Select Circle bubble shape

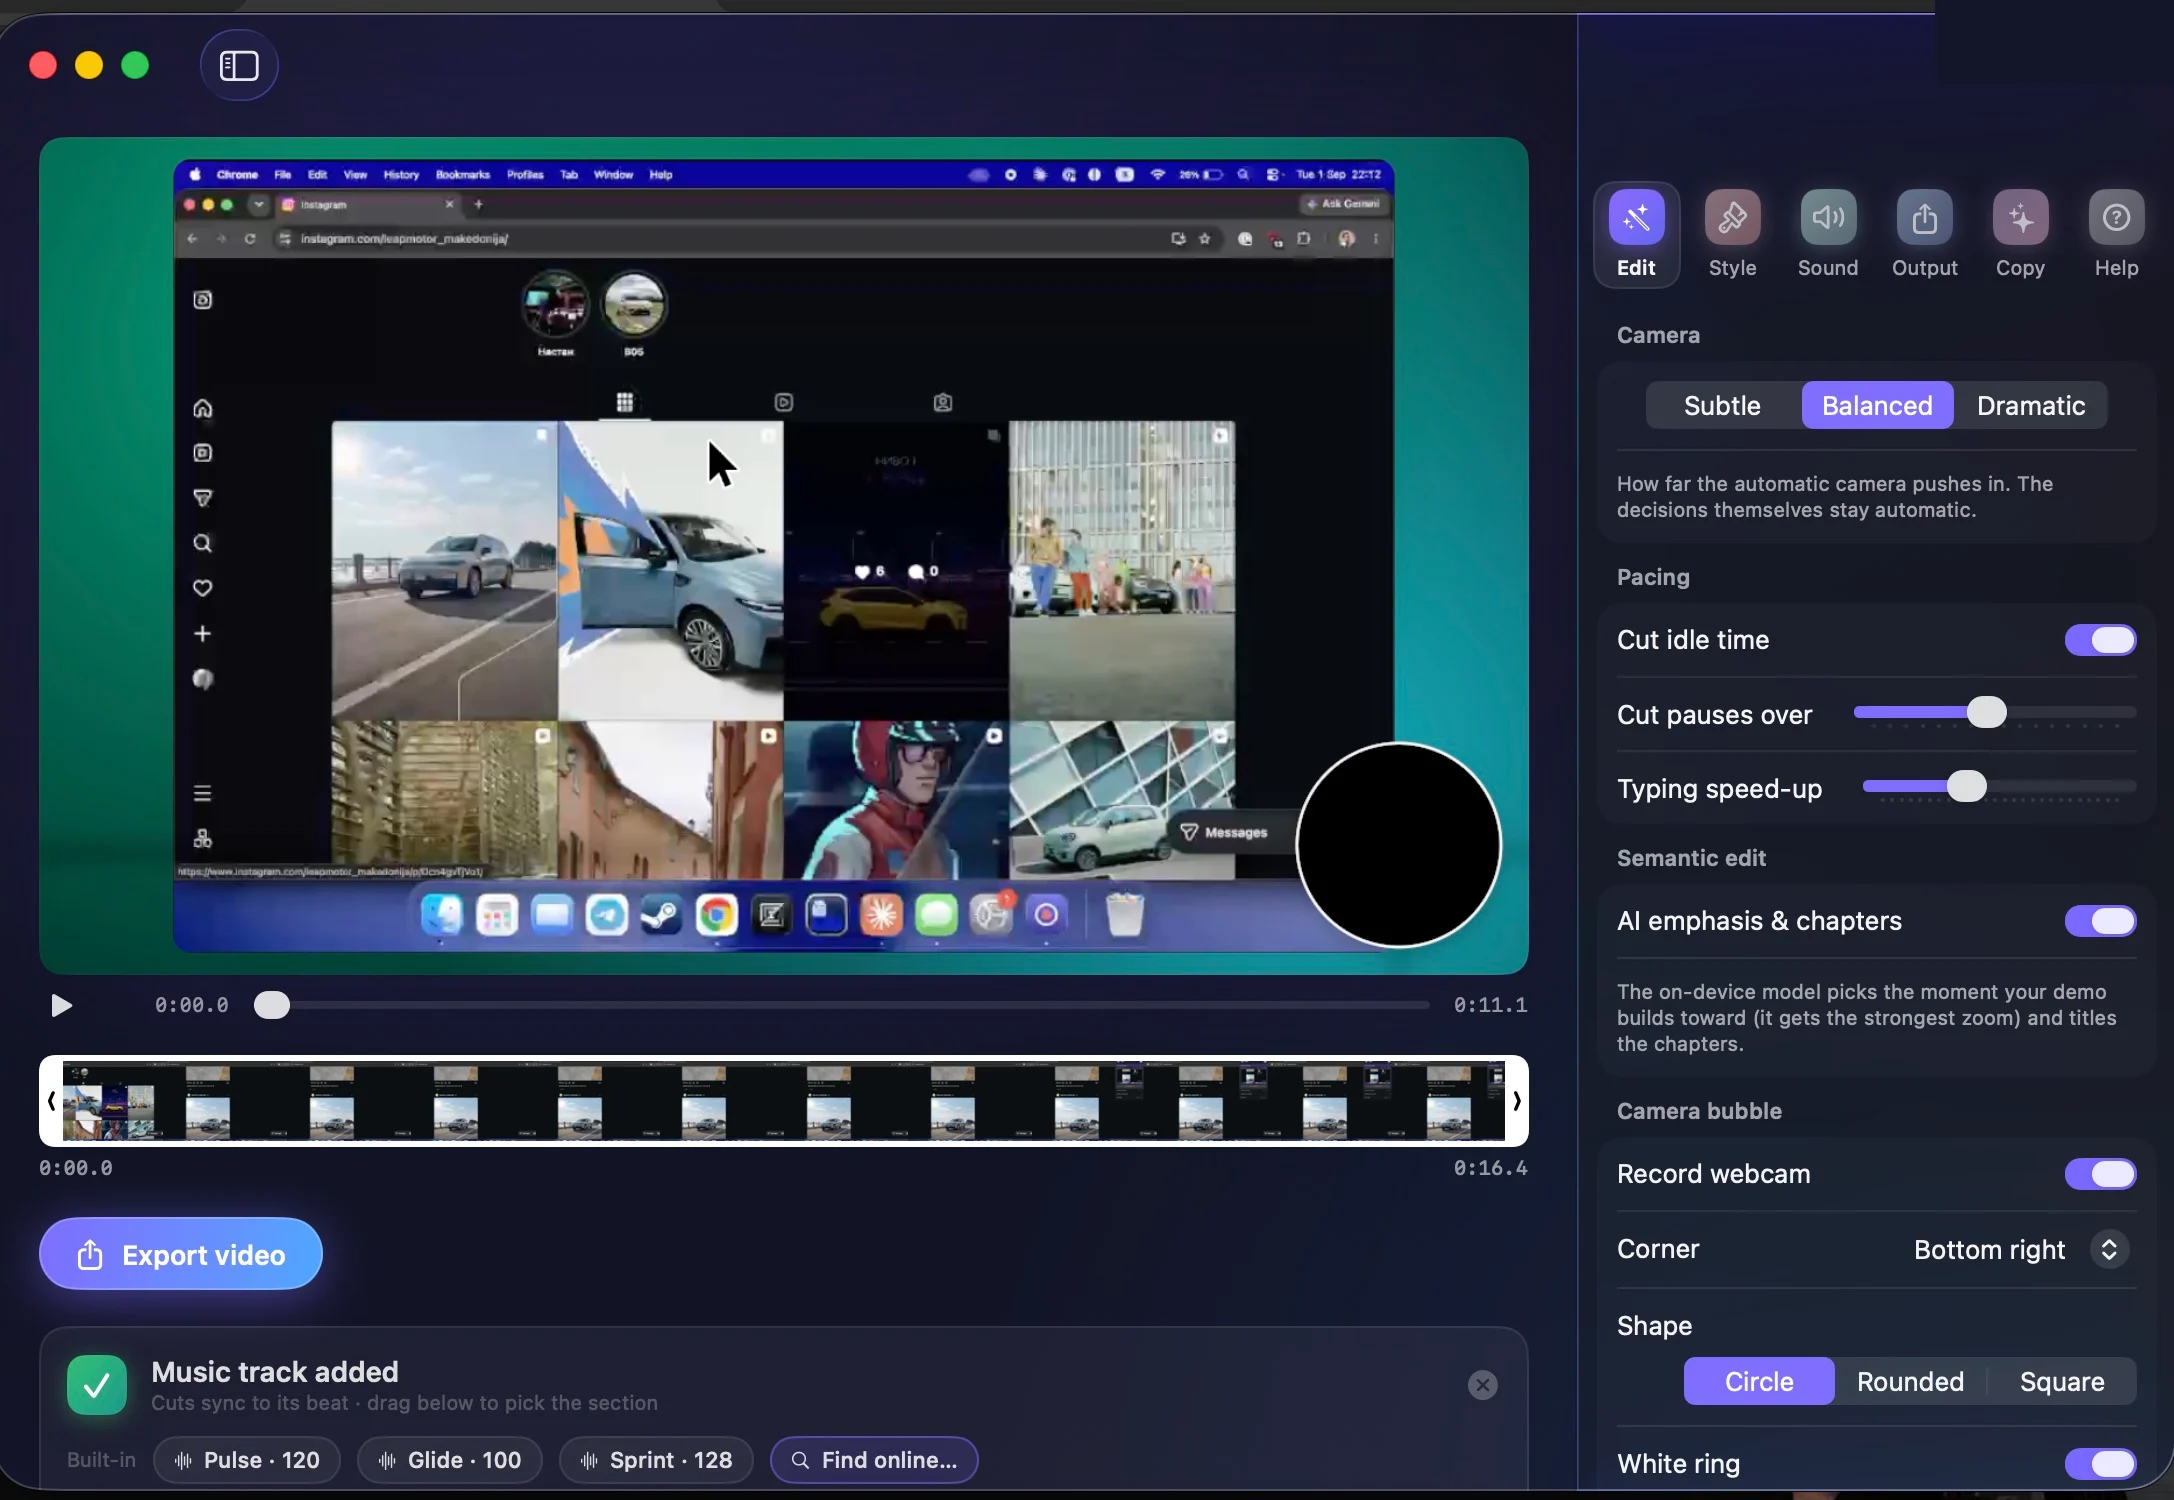pyautogui.click(x=1759, y=1381)
